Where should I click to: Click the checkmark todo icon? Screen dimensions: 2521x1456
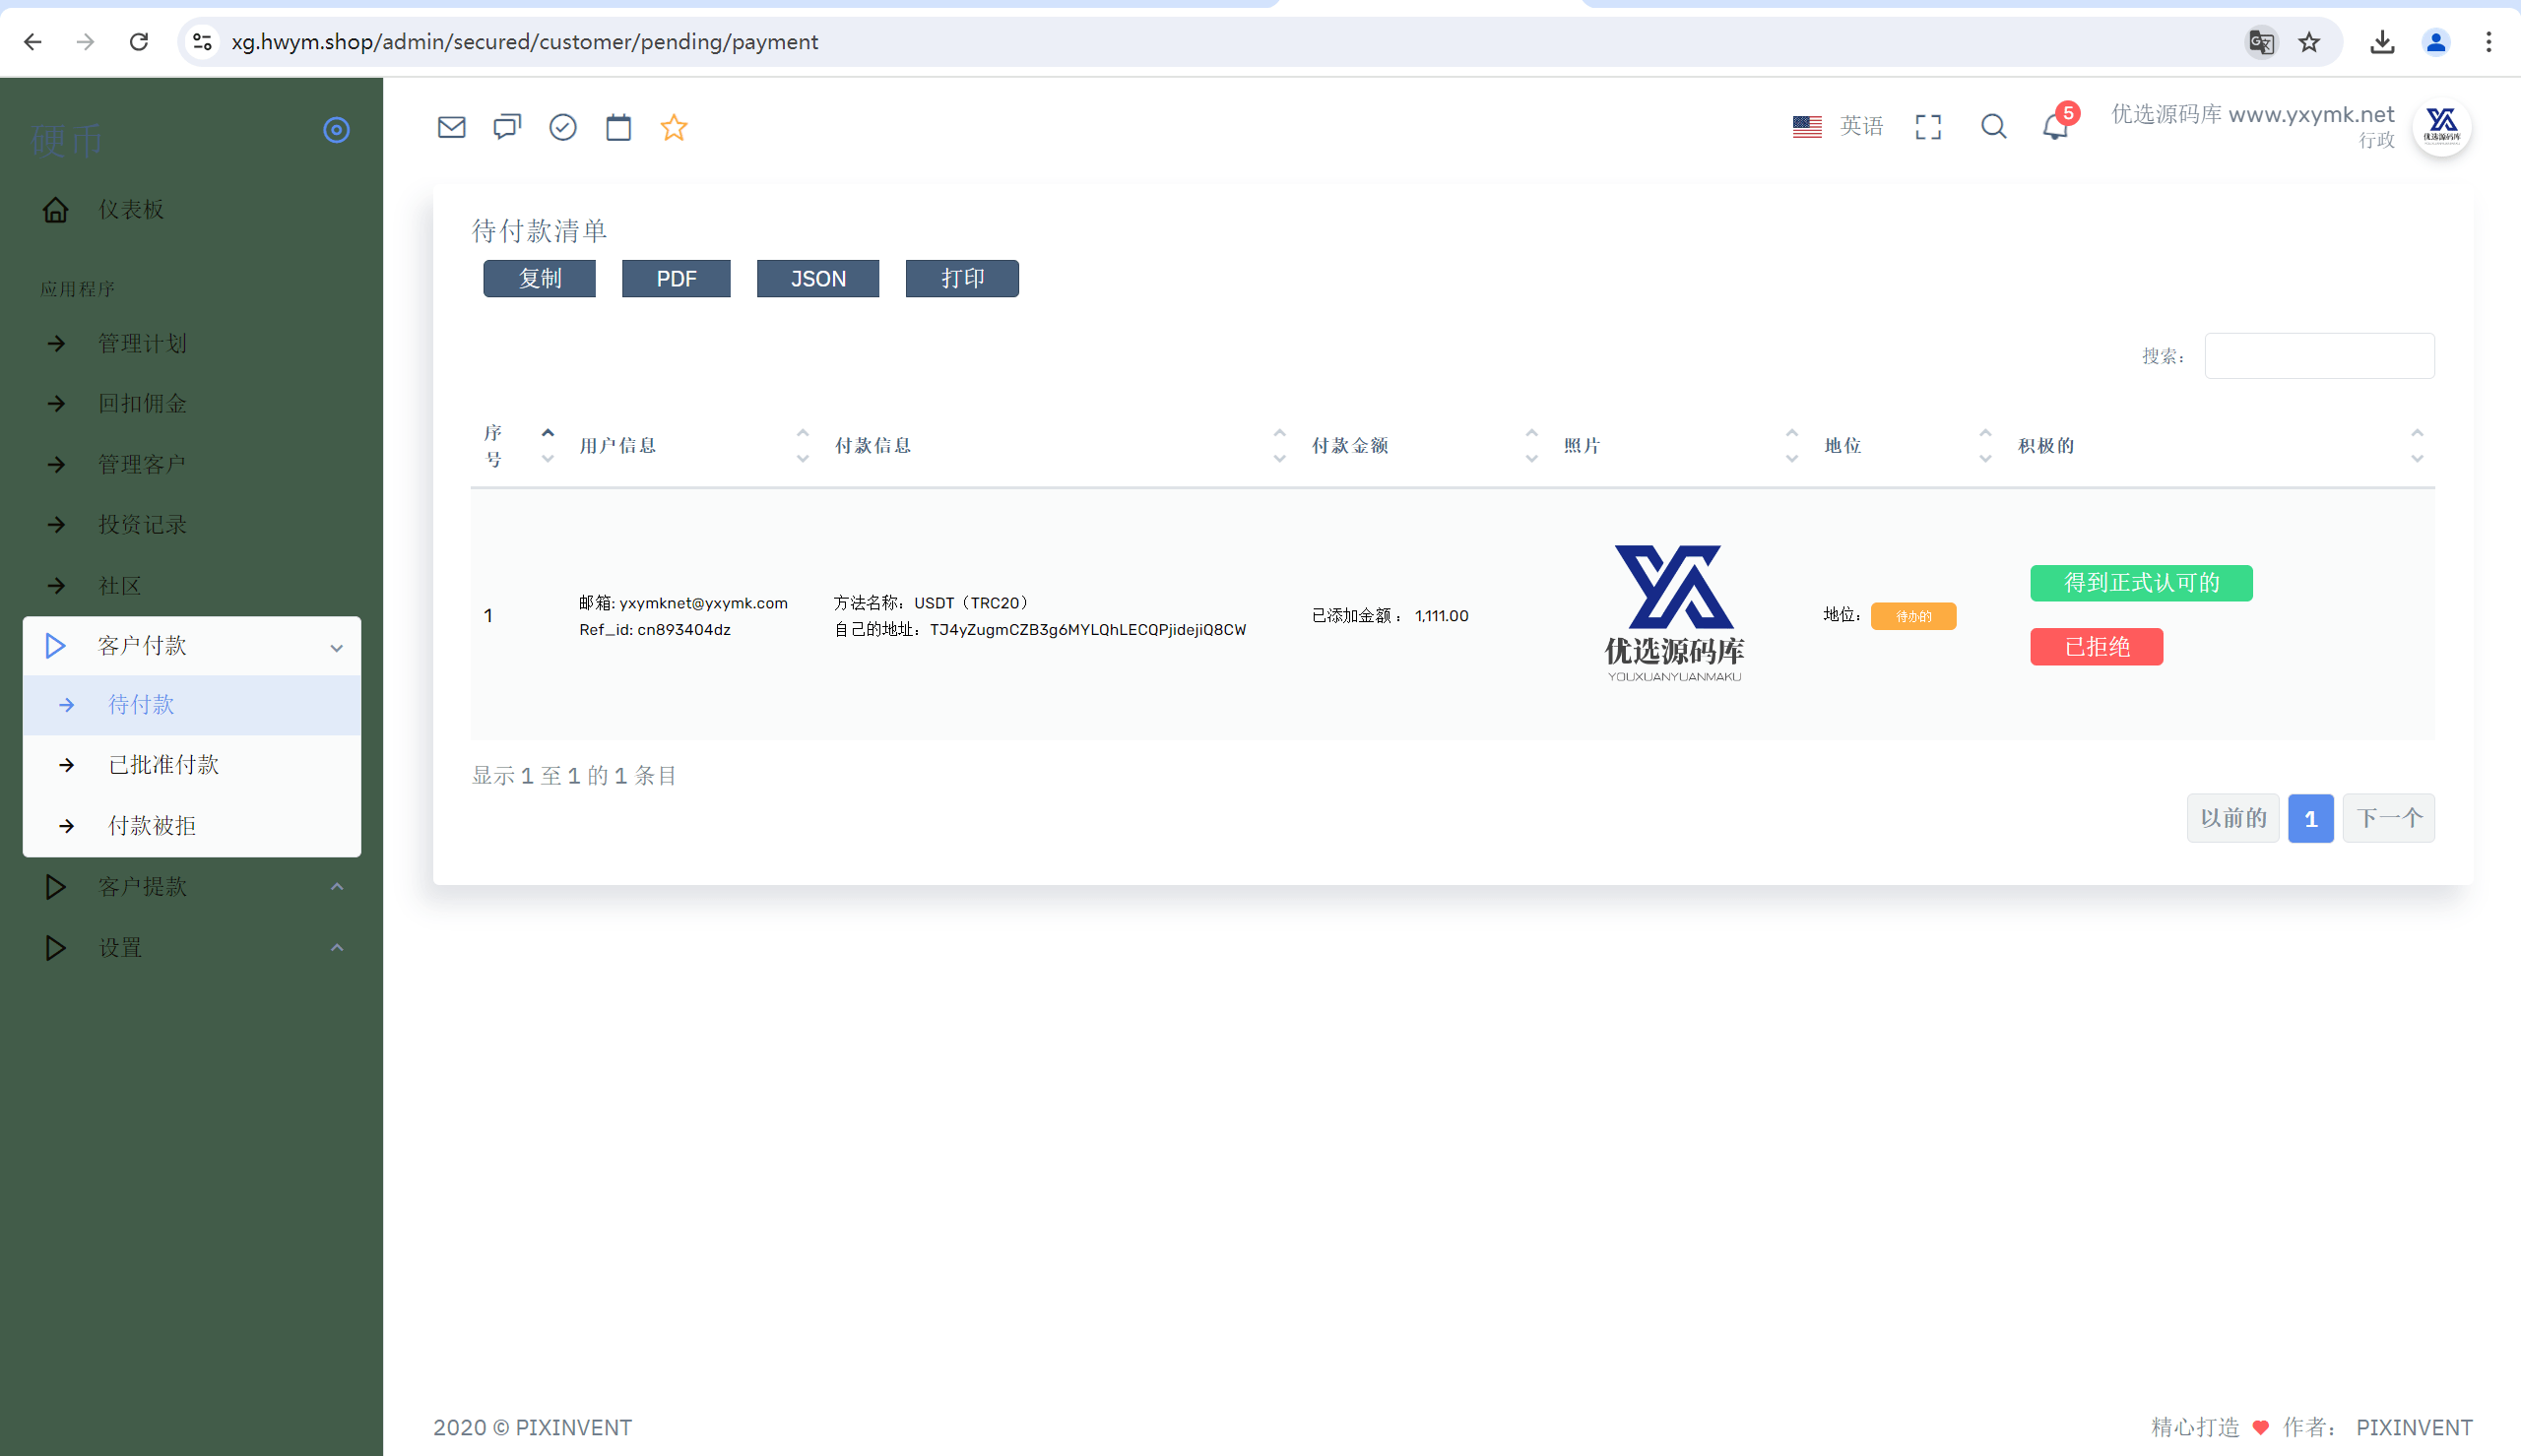pos(563,127)
